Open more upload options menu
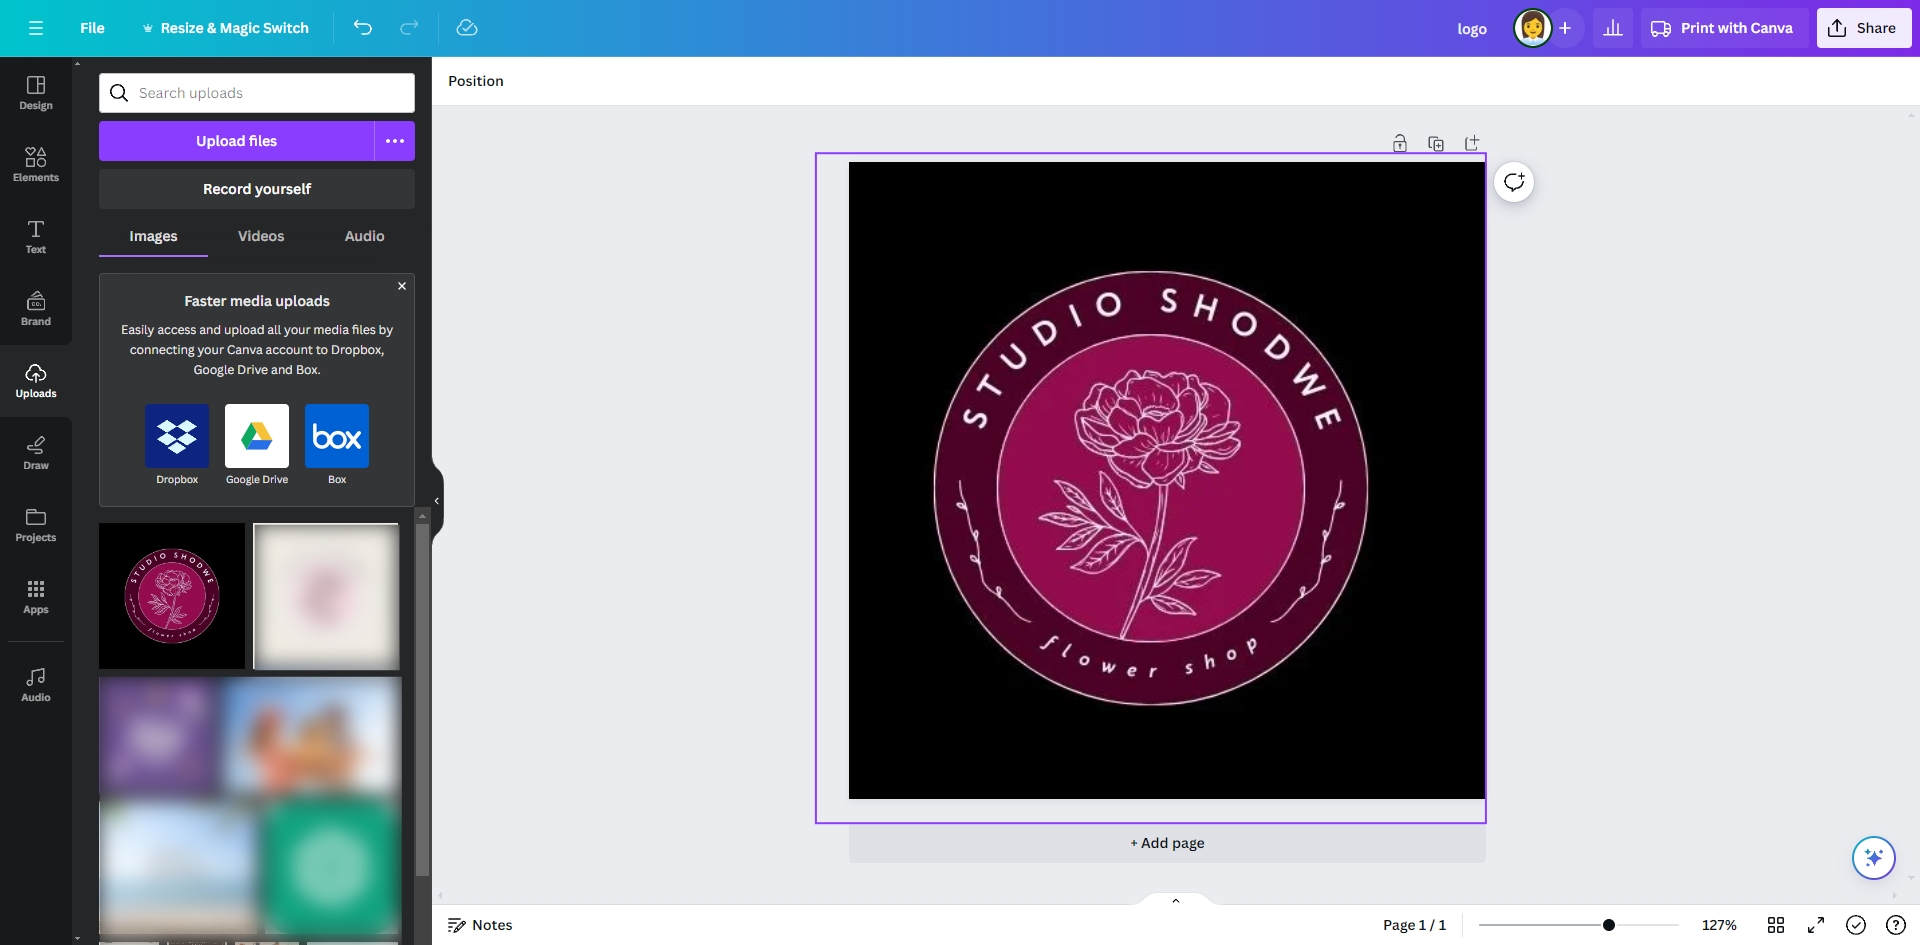Screen dimensions: 1920x945 (395, 141)
